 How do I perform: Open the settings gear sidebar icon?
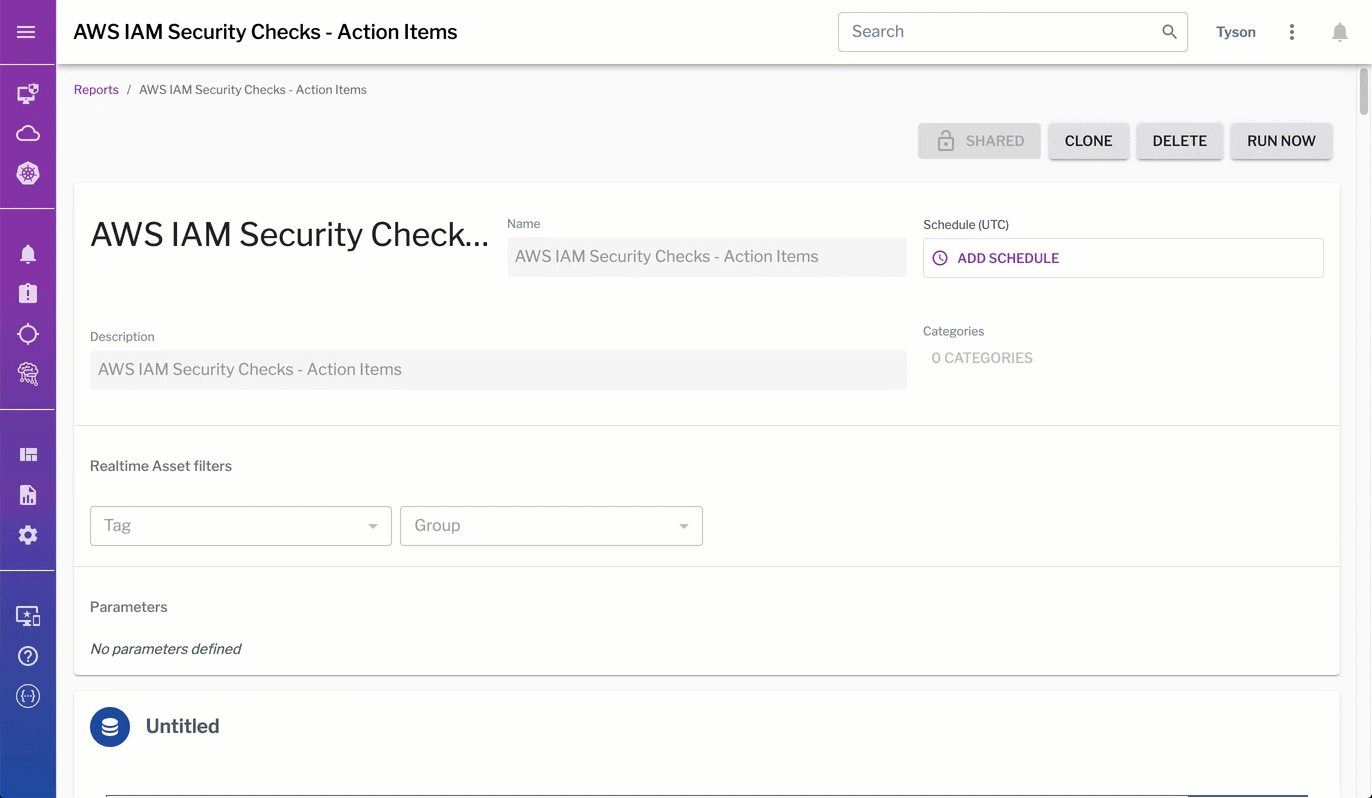(28, 535)
